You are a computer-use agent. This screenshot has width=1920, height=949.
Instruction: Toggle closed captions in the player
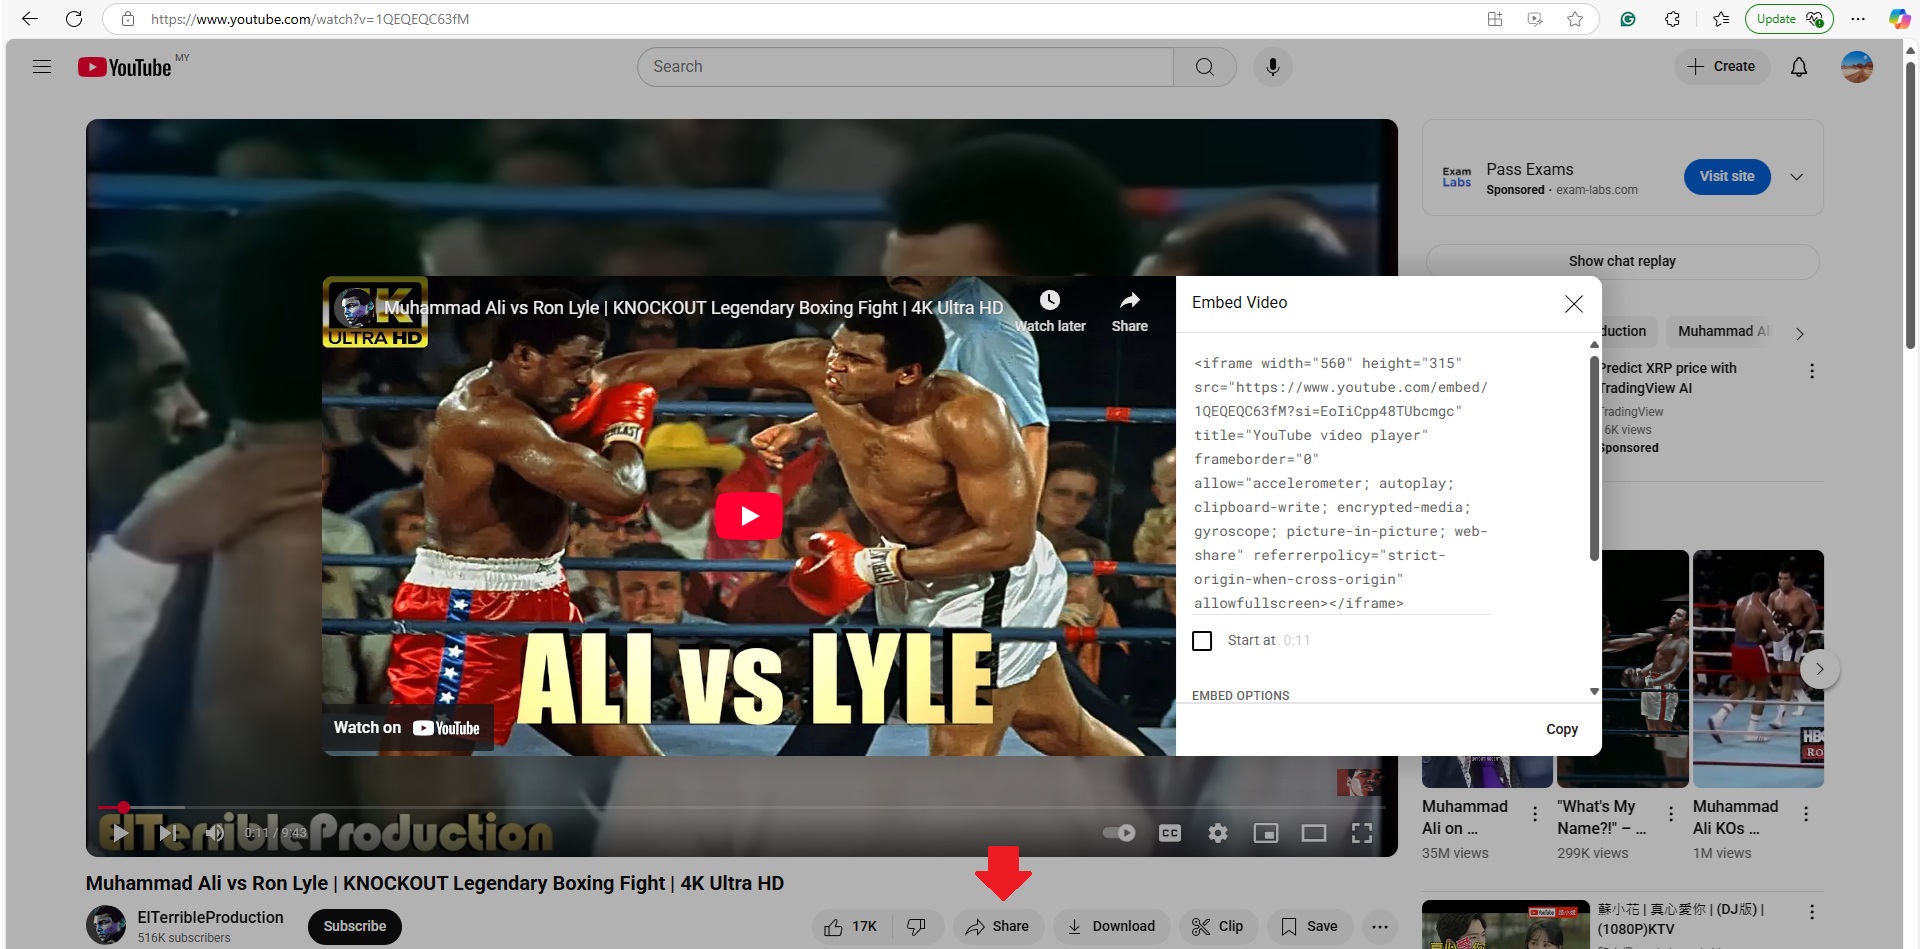(1169, 833)
